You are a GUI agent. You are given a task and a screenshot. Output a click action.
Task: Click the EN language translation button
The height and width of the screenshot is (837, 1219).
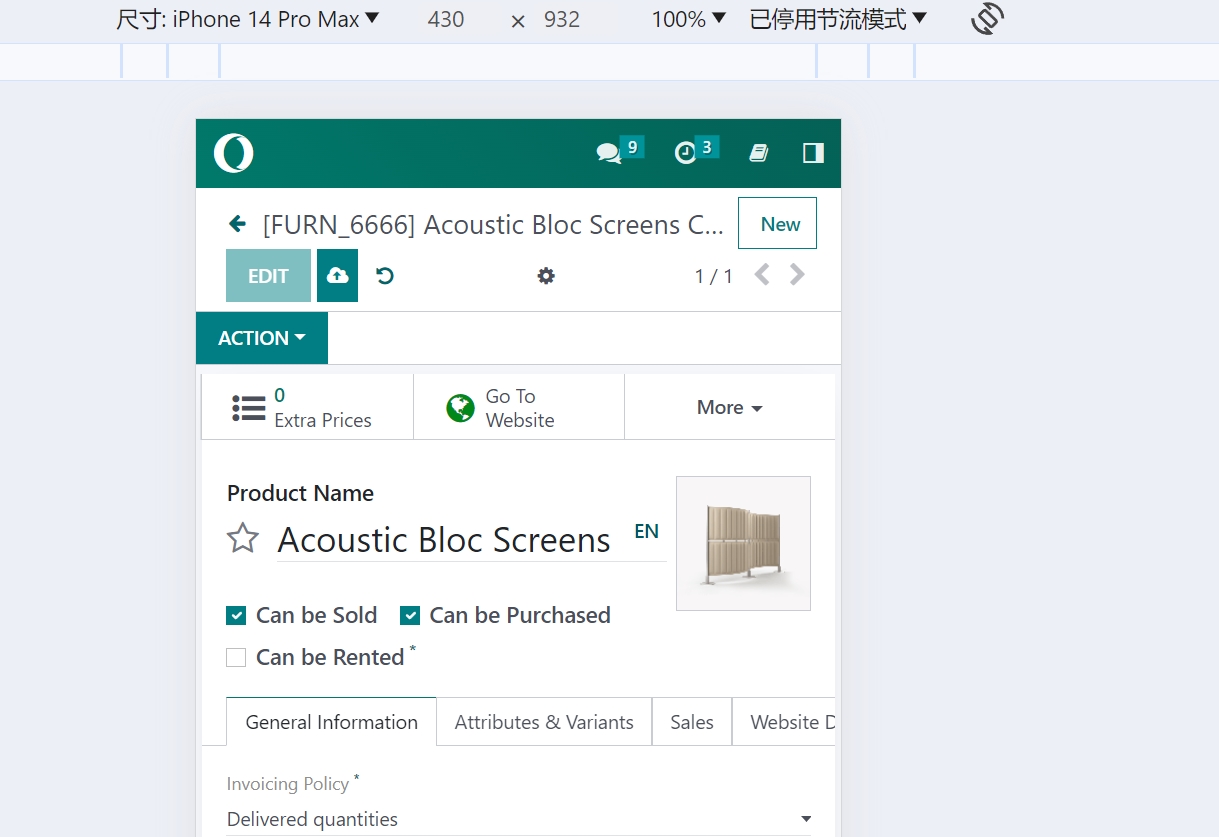[647, 531]
